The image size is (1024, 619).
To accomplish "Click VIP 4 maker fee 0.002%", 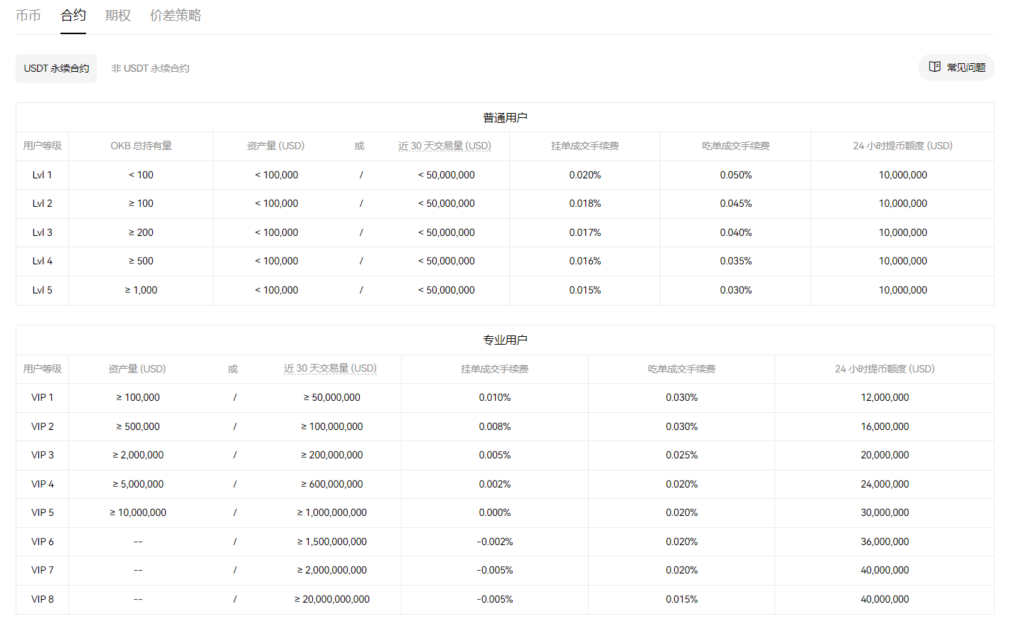I will 494,484.
